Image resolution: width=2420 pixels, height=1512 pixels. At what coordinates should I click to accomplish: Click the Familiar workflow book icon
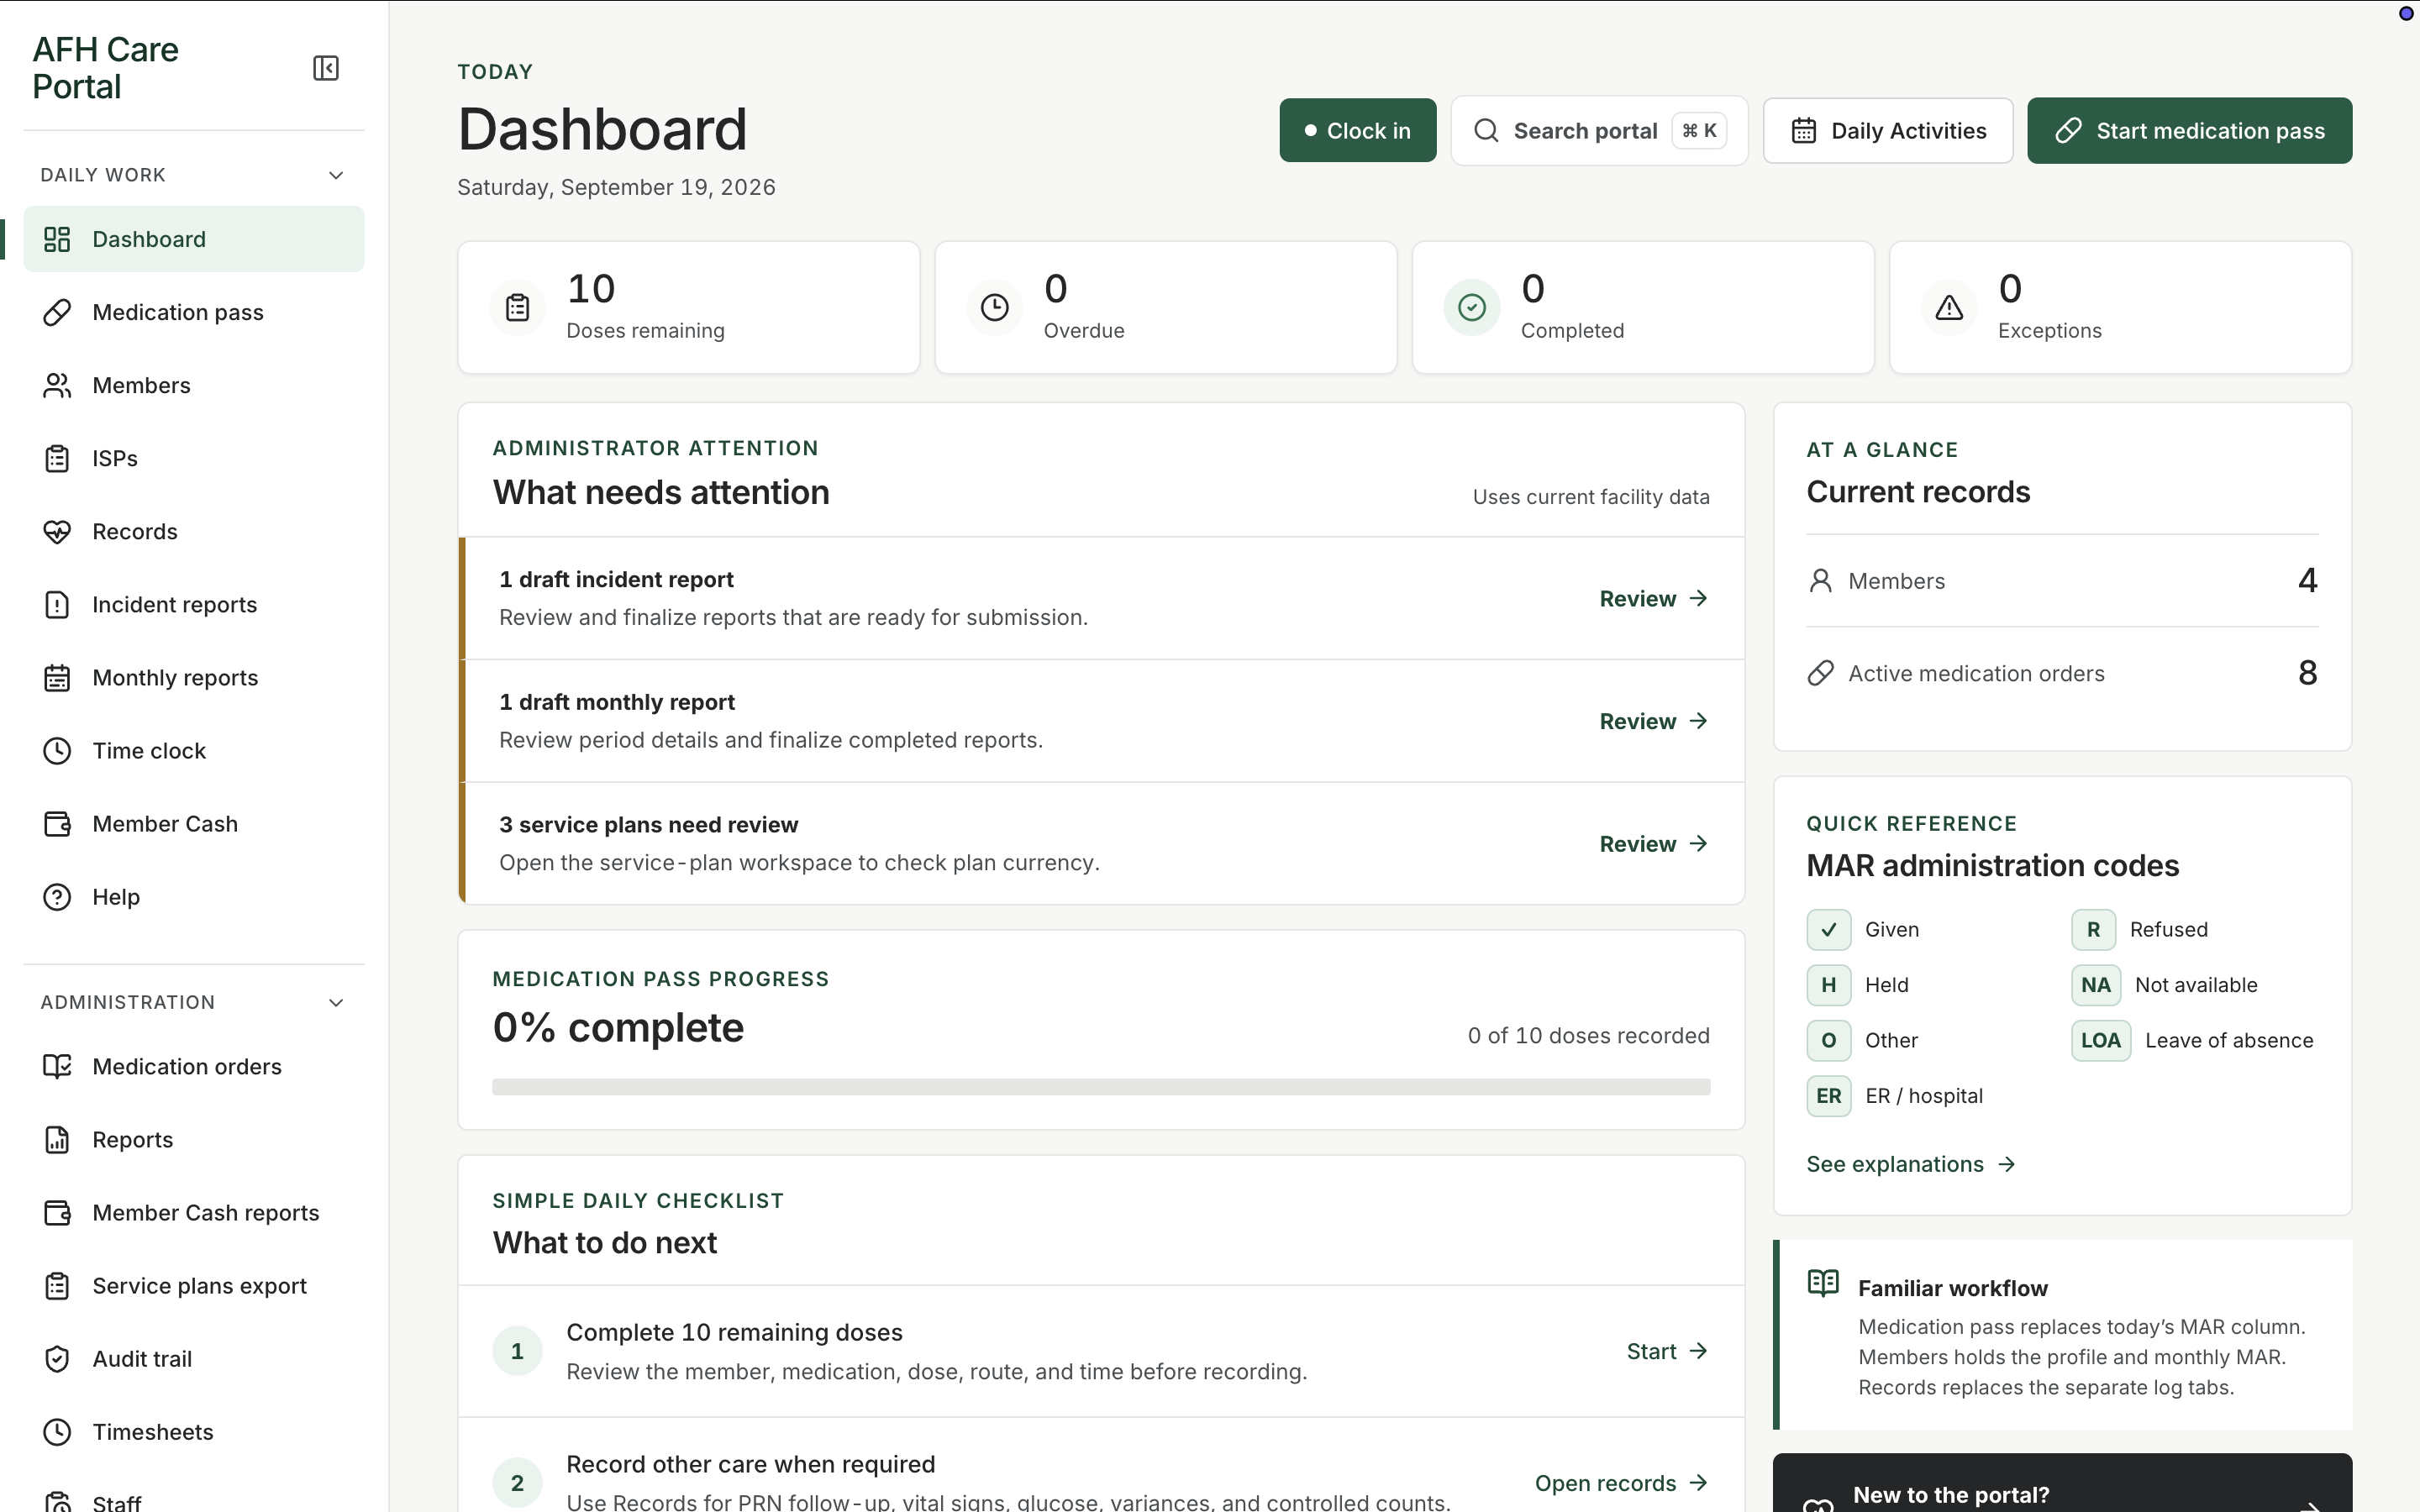coord(1823,1283)
